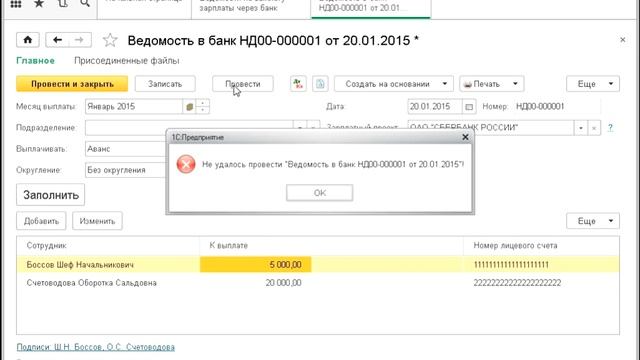Viewport: 640px width, 360px height.
Task: Click Месяц выплаты field Январь 2015
Action: (134, 107)
